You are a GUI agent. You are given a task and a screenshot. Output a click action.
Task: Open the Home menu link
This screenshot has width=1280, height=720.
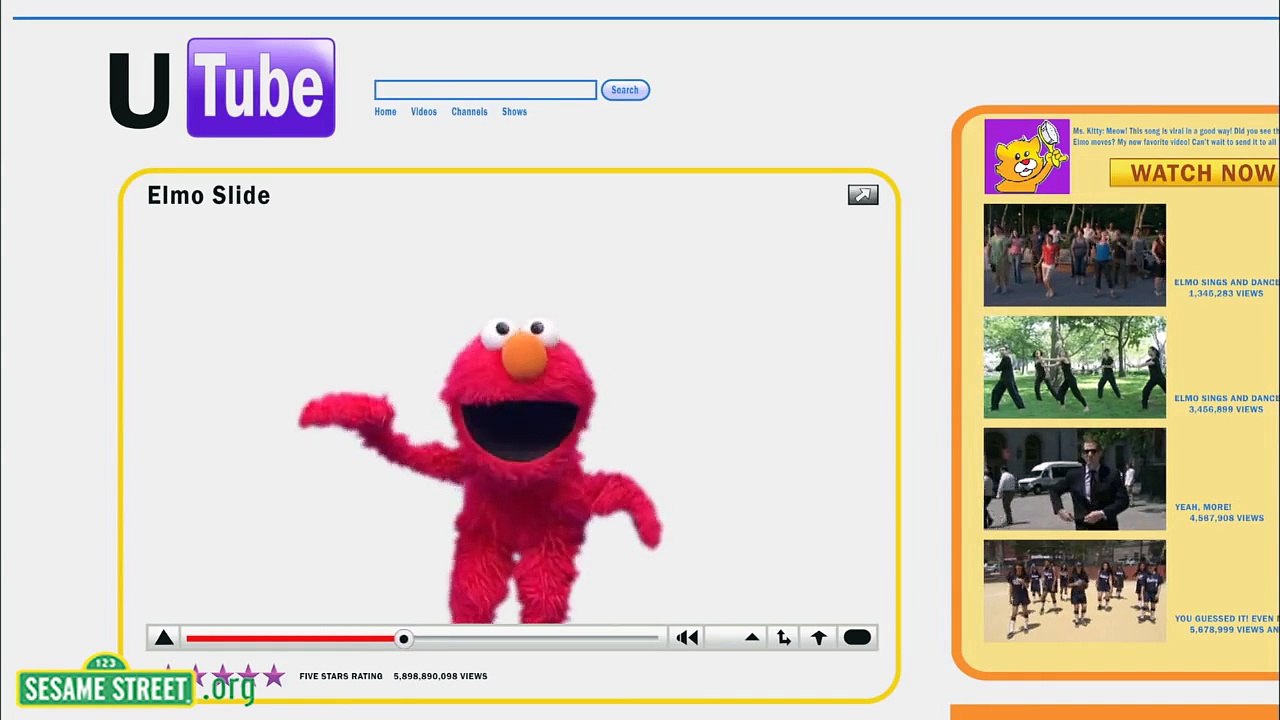point(385,112)
